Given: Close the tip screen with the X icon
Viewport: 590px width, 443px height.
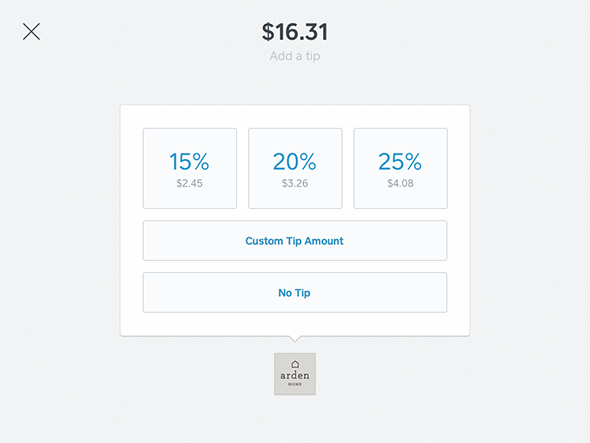Looking at the screenshot, I should pos(31,32).
